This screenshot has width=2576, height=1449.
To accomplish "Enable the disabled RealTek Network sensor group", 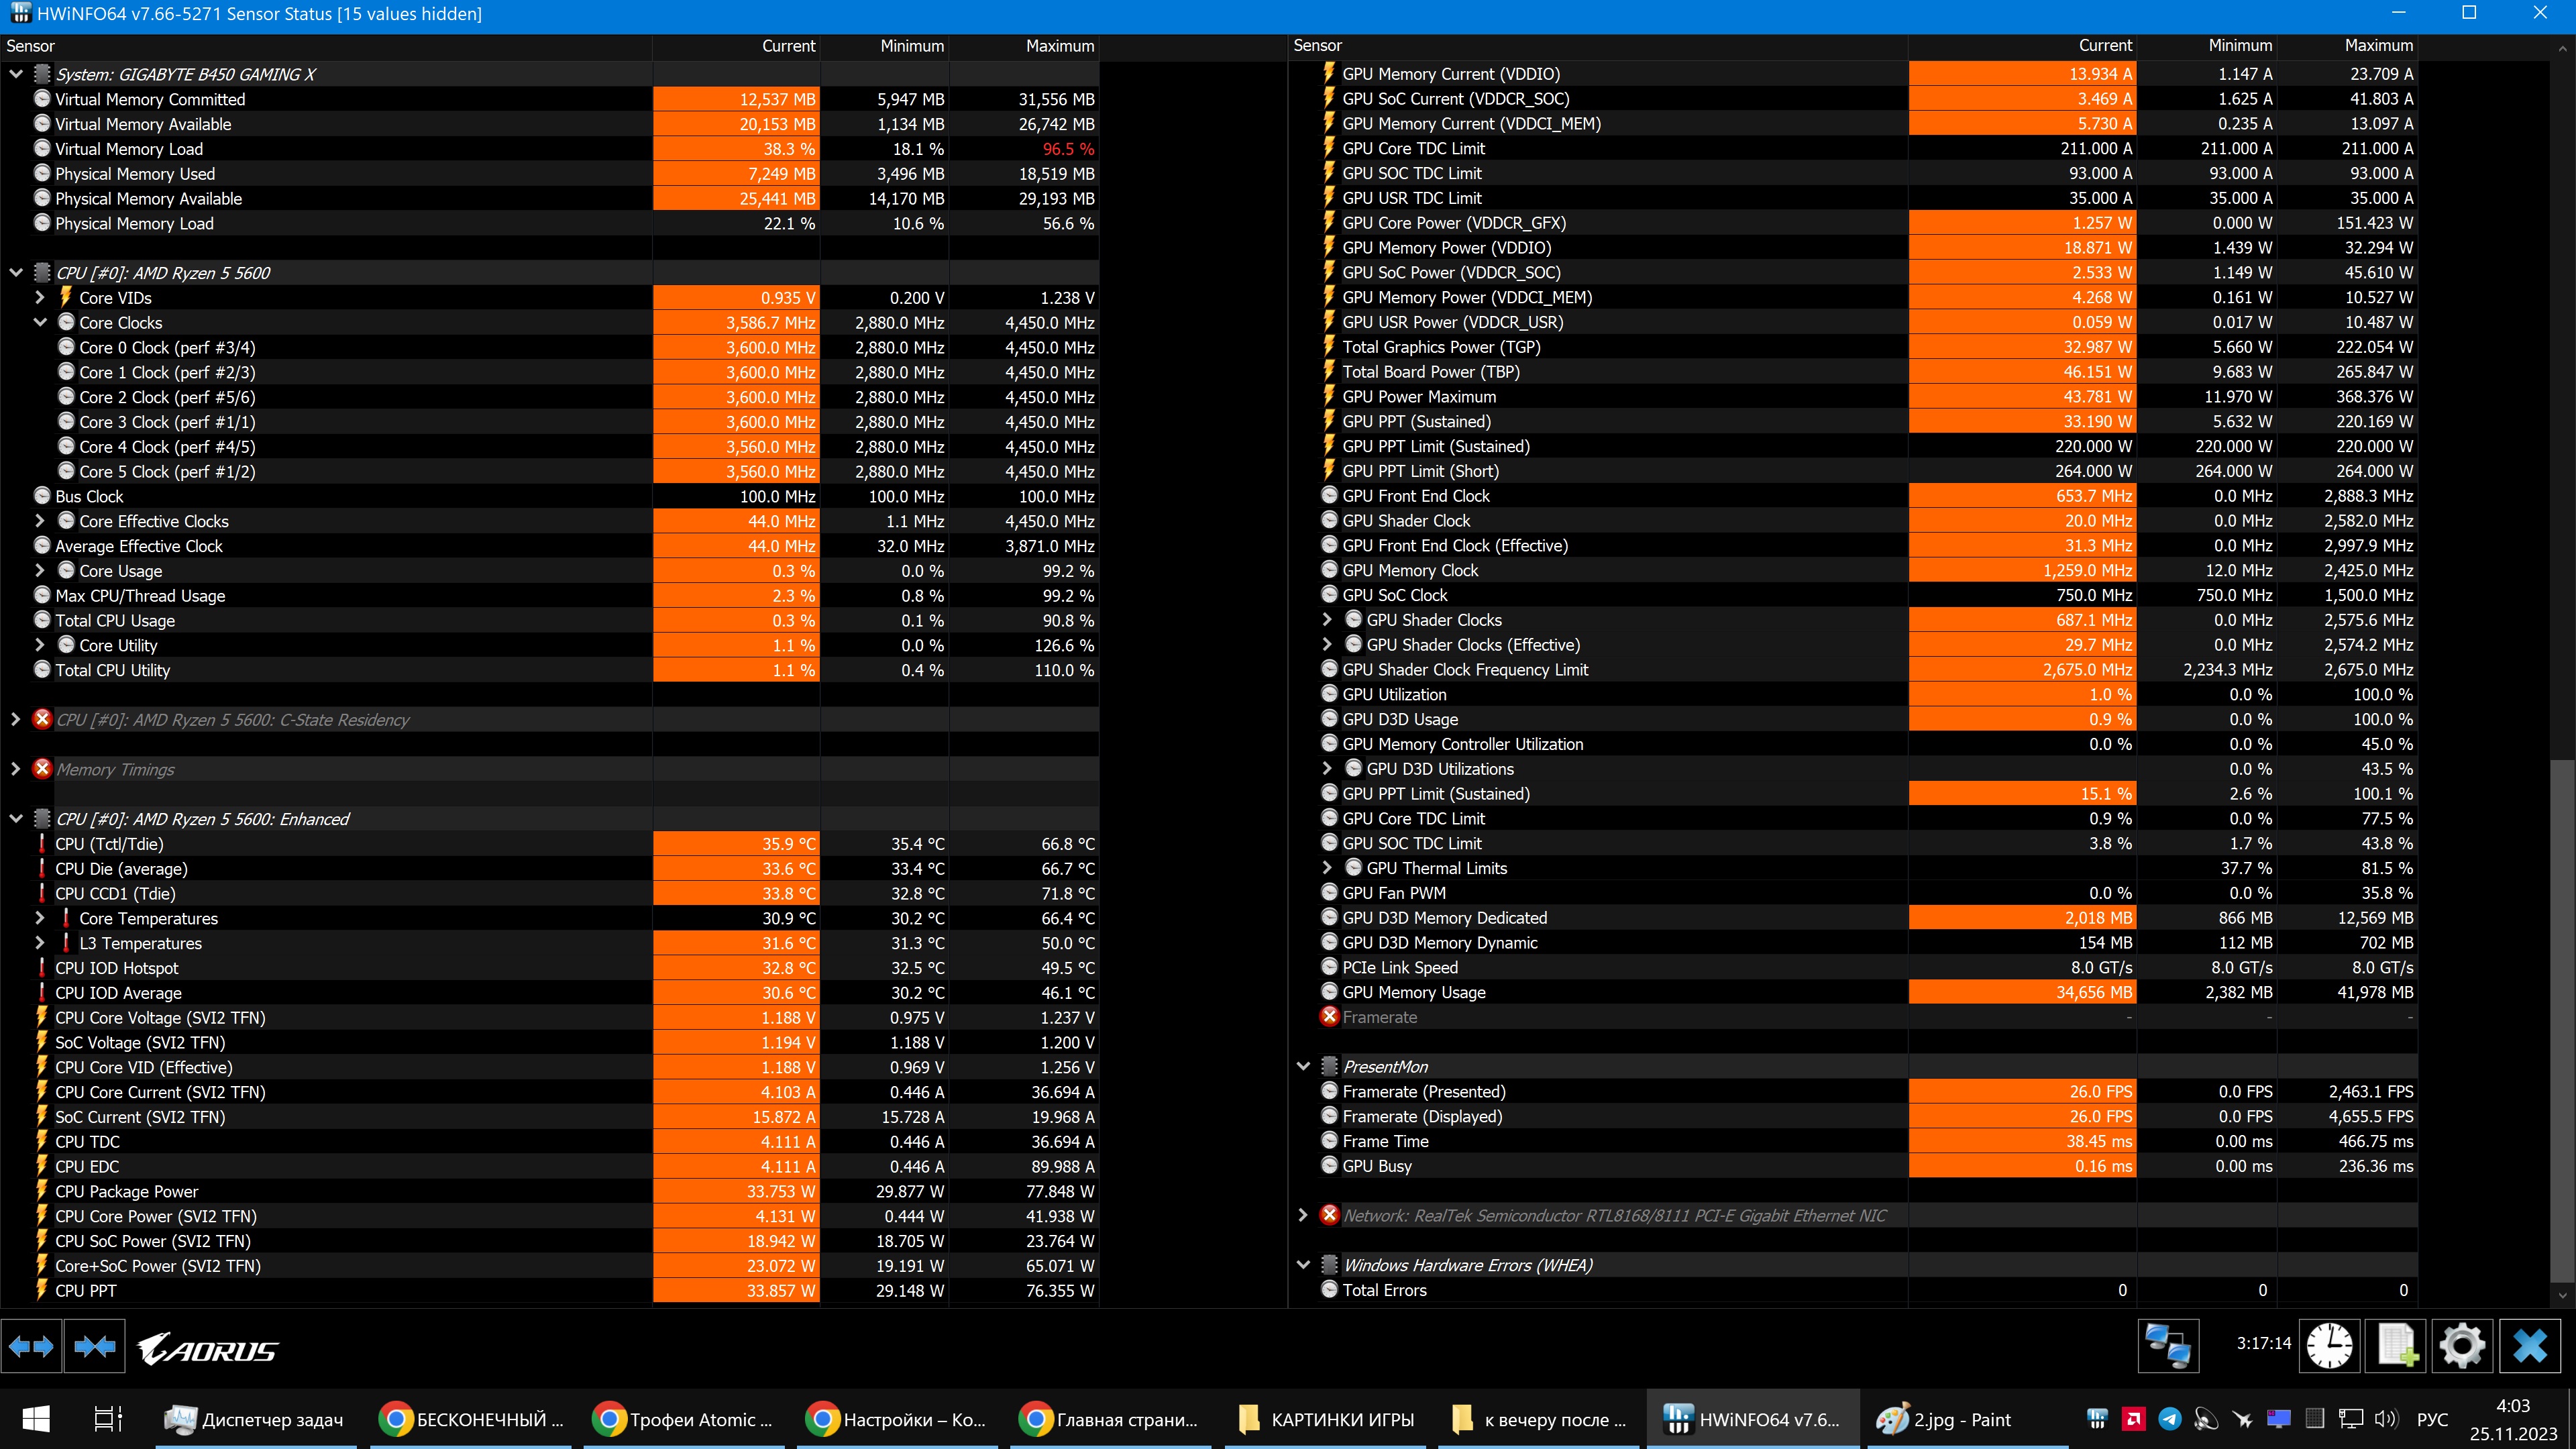I will pyautogui.click(x=1329, y=1215).
